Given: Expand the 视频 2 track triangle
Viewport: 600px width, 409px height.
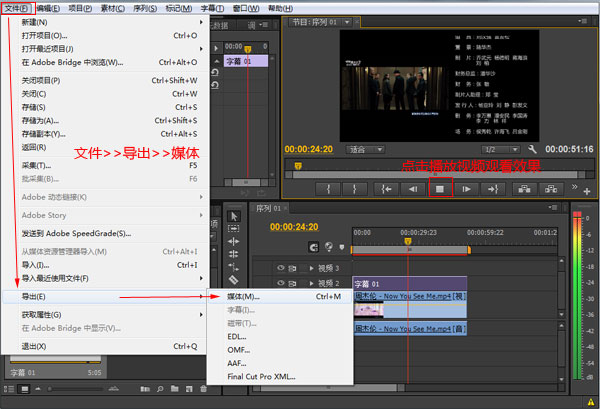Looking at the screenshot, I should (x=311, y=284).
